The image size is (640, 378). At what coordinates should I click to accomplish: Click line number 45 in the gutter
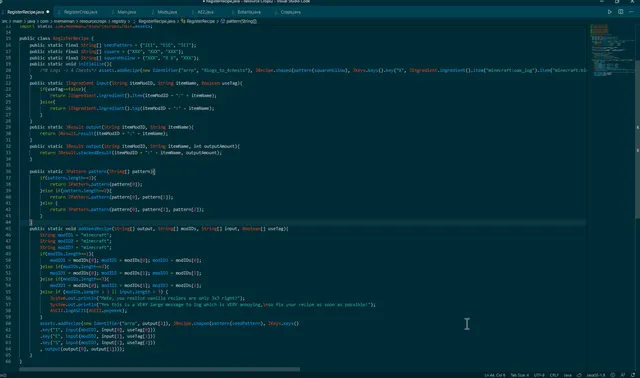(x=8, y=229)
